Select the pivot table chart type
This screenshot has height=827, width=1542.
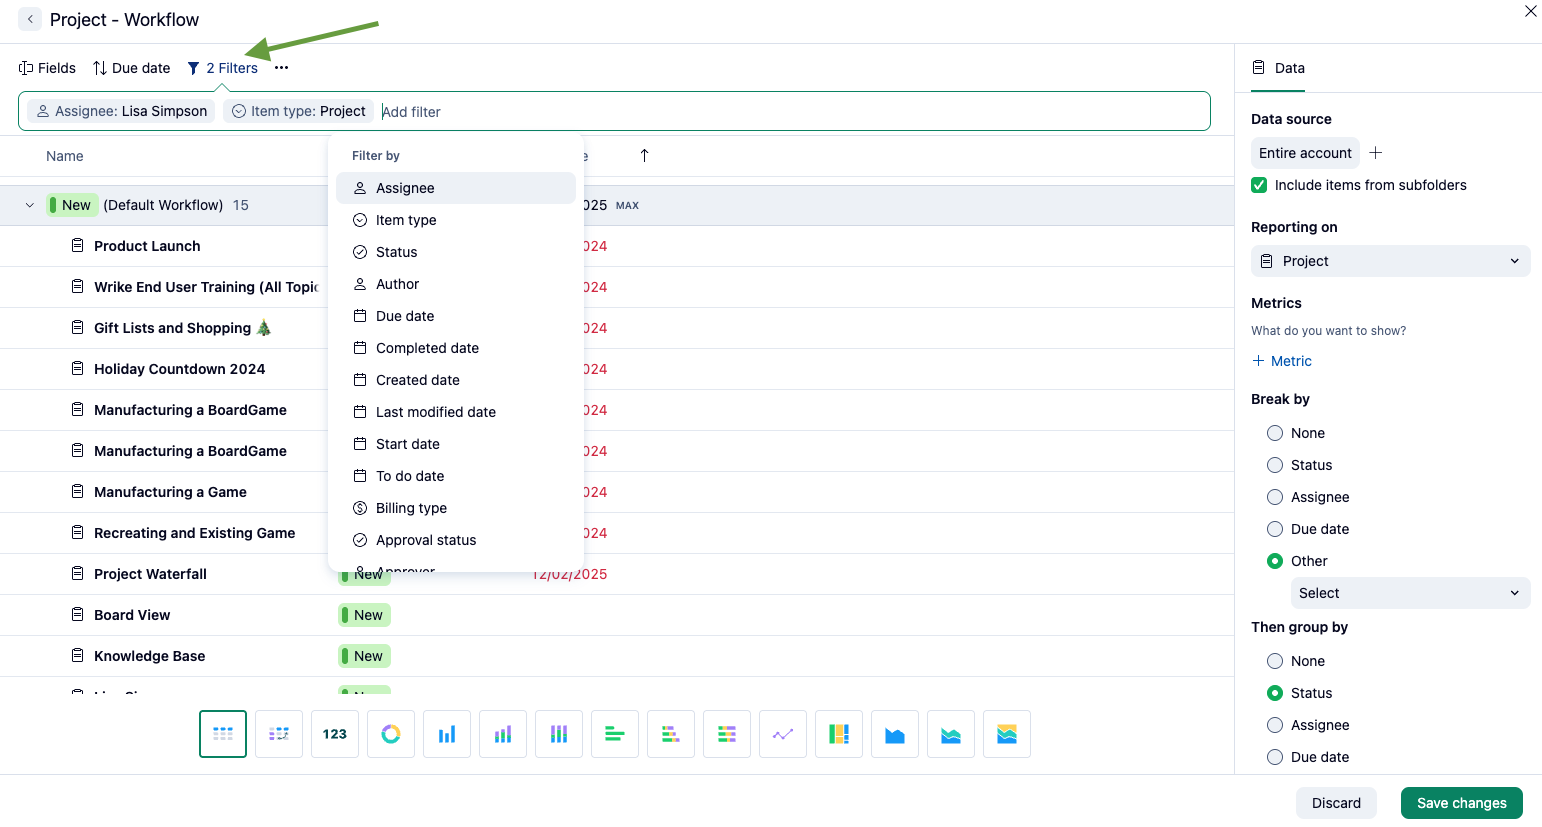coord(279,734)
